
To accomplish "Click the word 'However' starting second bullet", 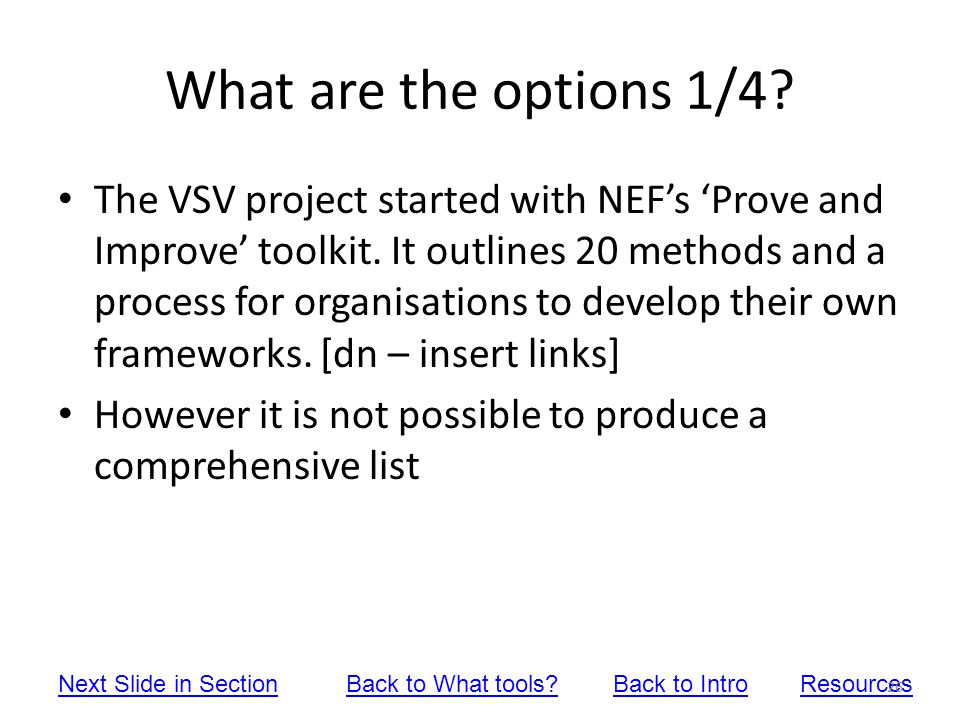I will tap(172, 415).
